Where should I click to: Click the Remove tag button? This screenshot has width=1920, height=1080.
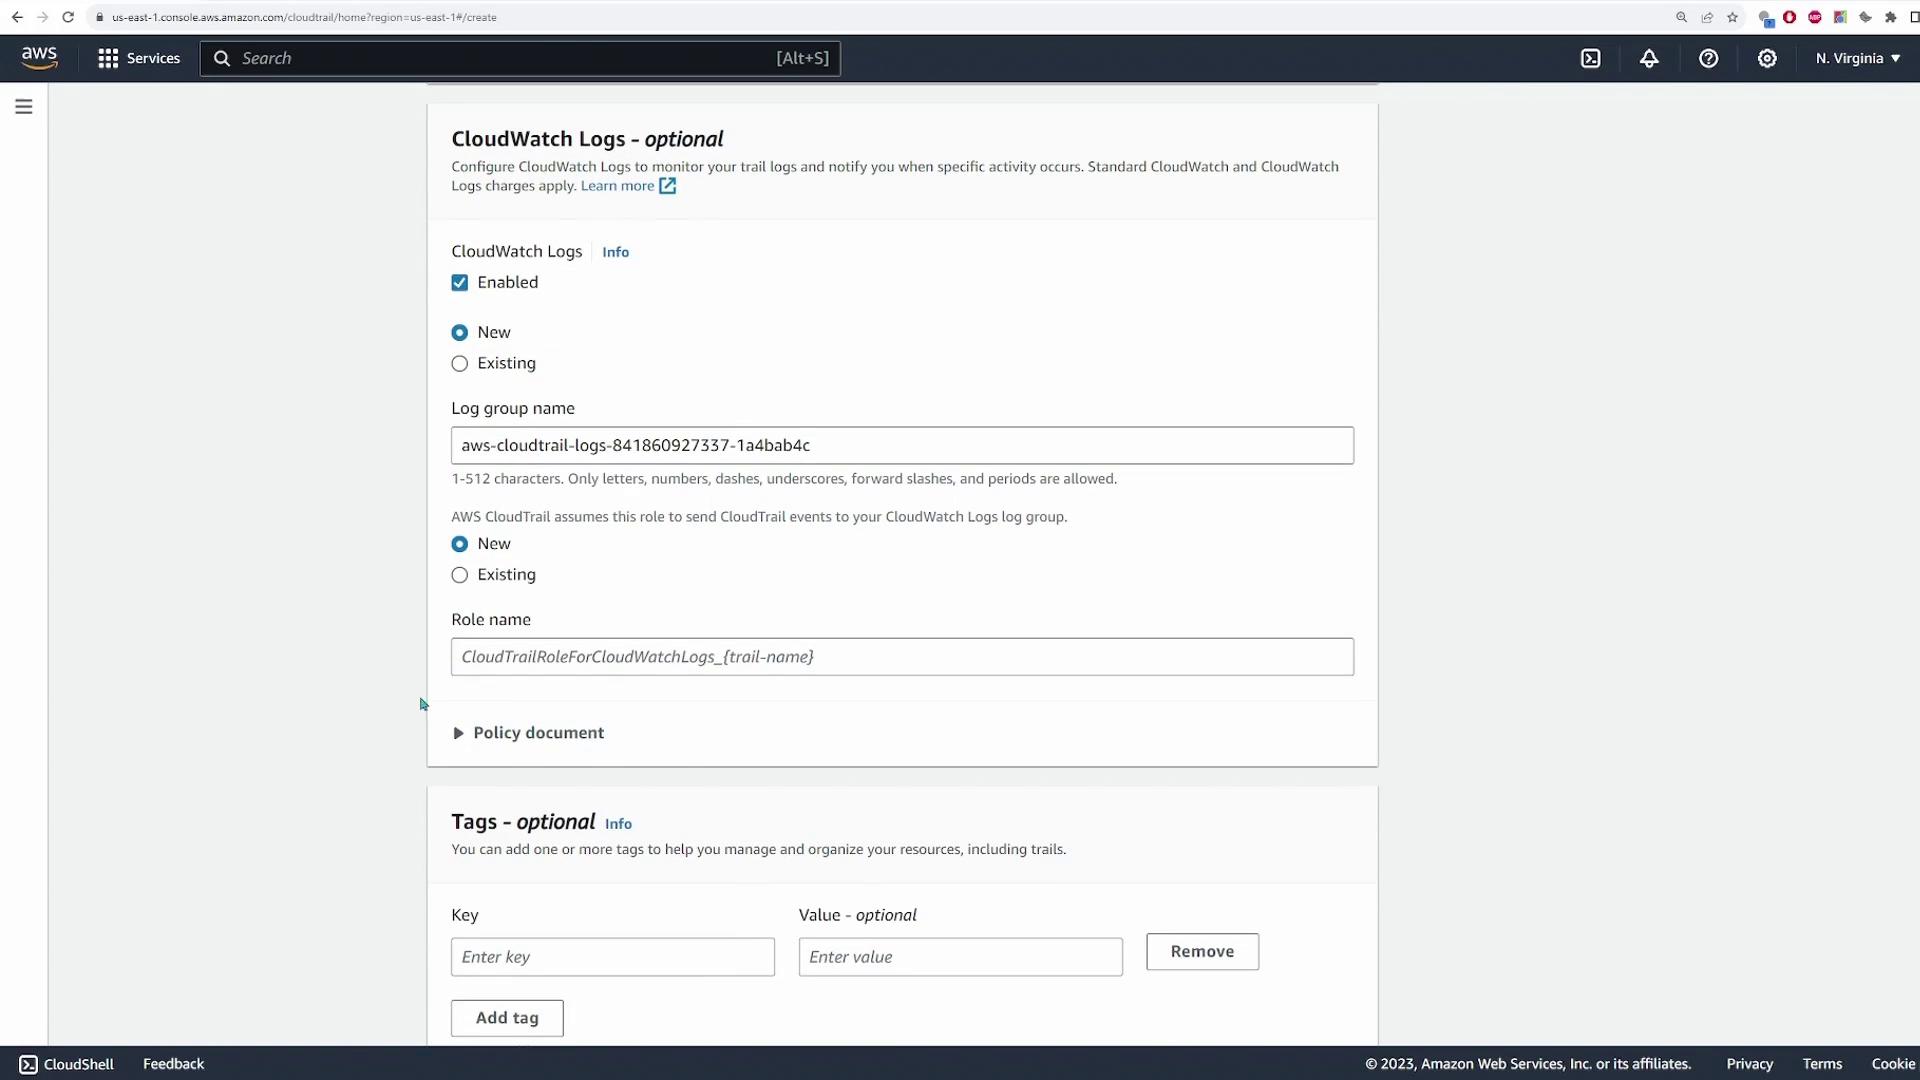pos(1202,952)
